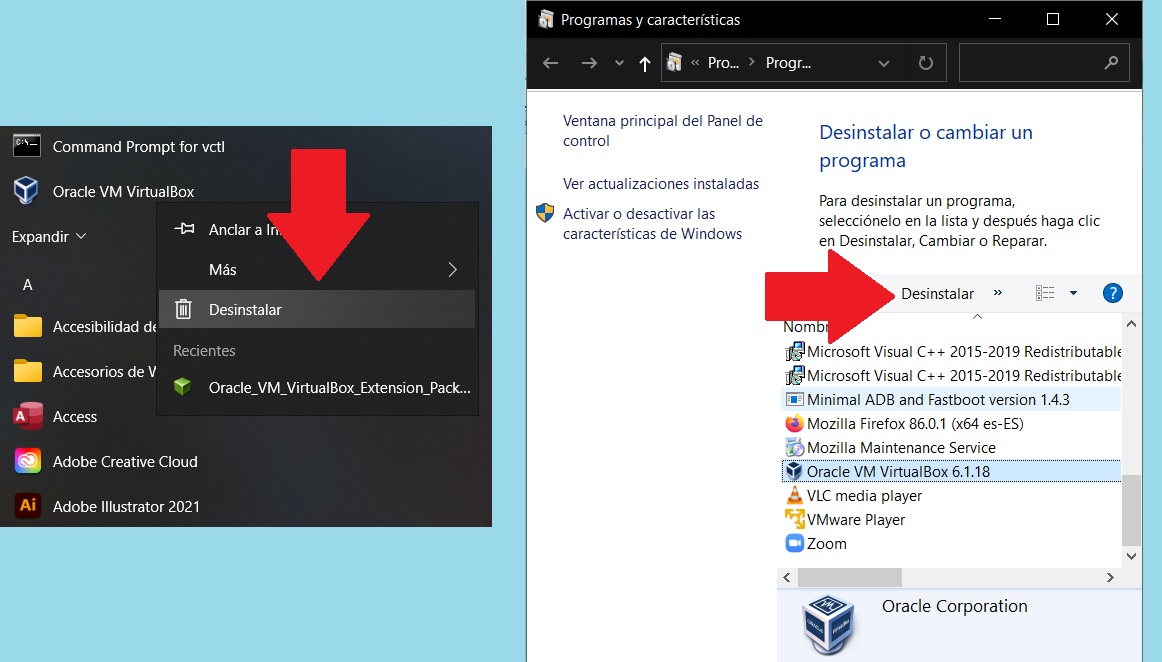Launch Access via its red icon
The height and width of the screenshot is (662, 1162).
[x=27, y=416]
